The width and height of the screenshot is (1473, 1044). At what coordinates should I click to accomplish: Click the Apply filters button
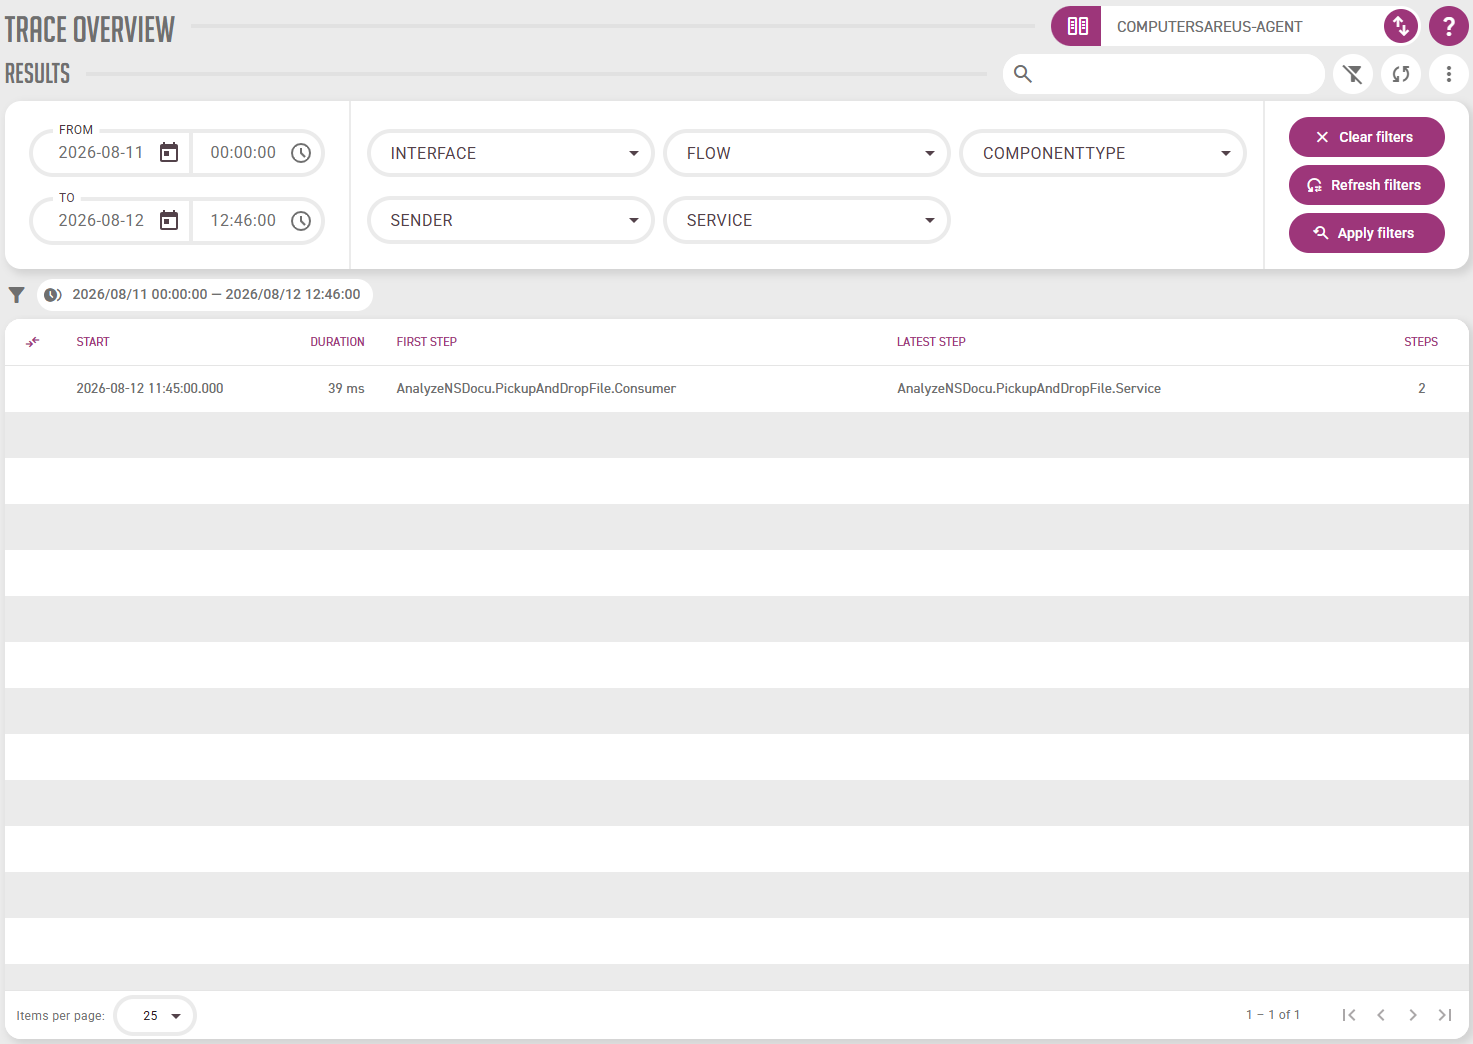click(1366, 233)
